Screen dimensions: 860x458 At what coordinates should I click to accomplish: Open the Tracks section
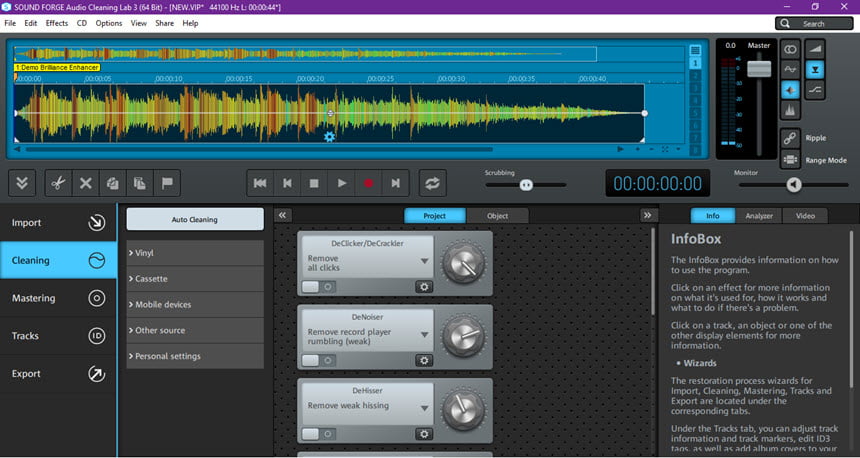[58, 336]
